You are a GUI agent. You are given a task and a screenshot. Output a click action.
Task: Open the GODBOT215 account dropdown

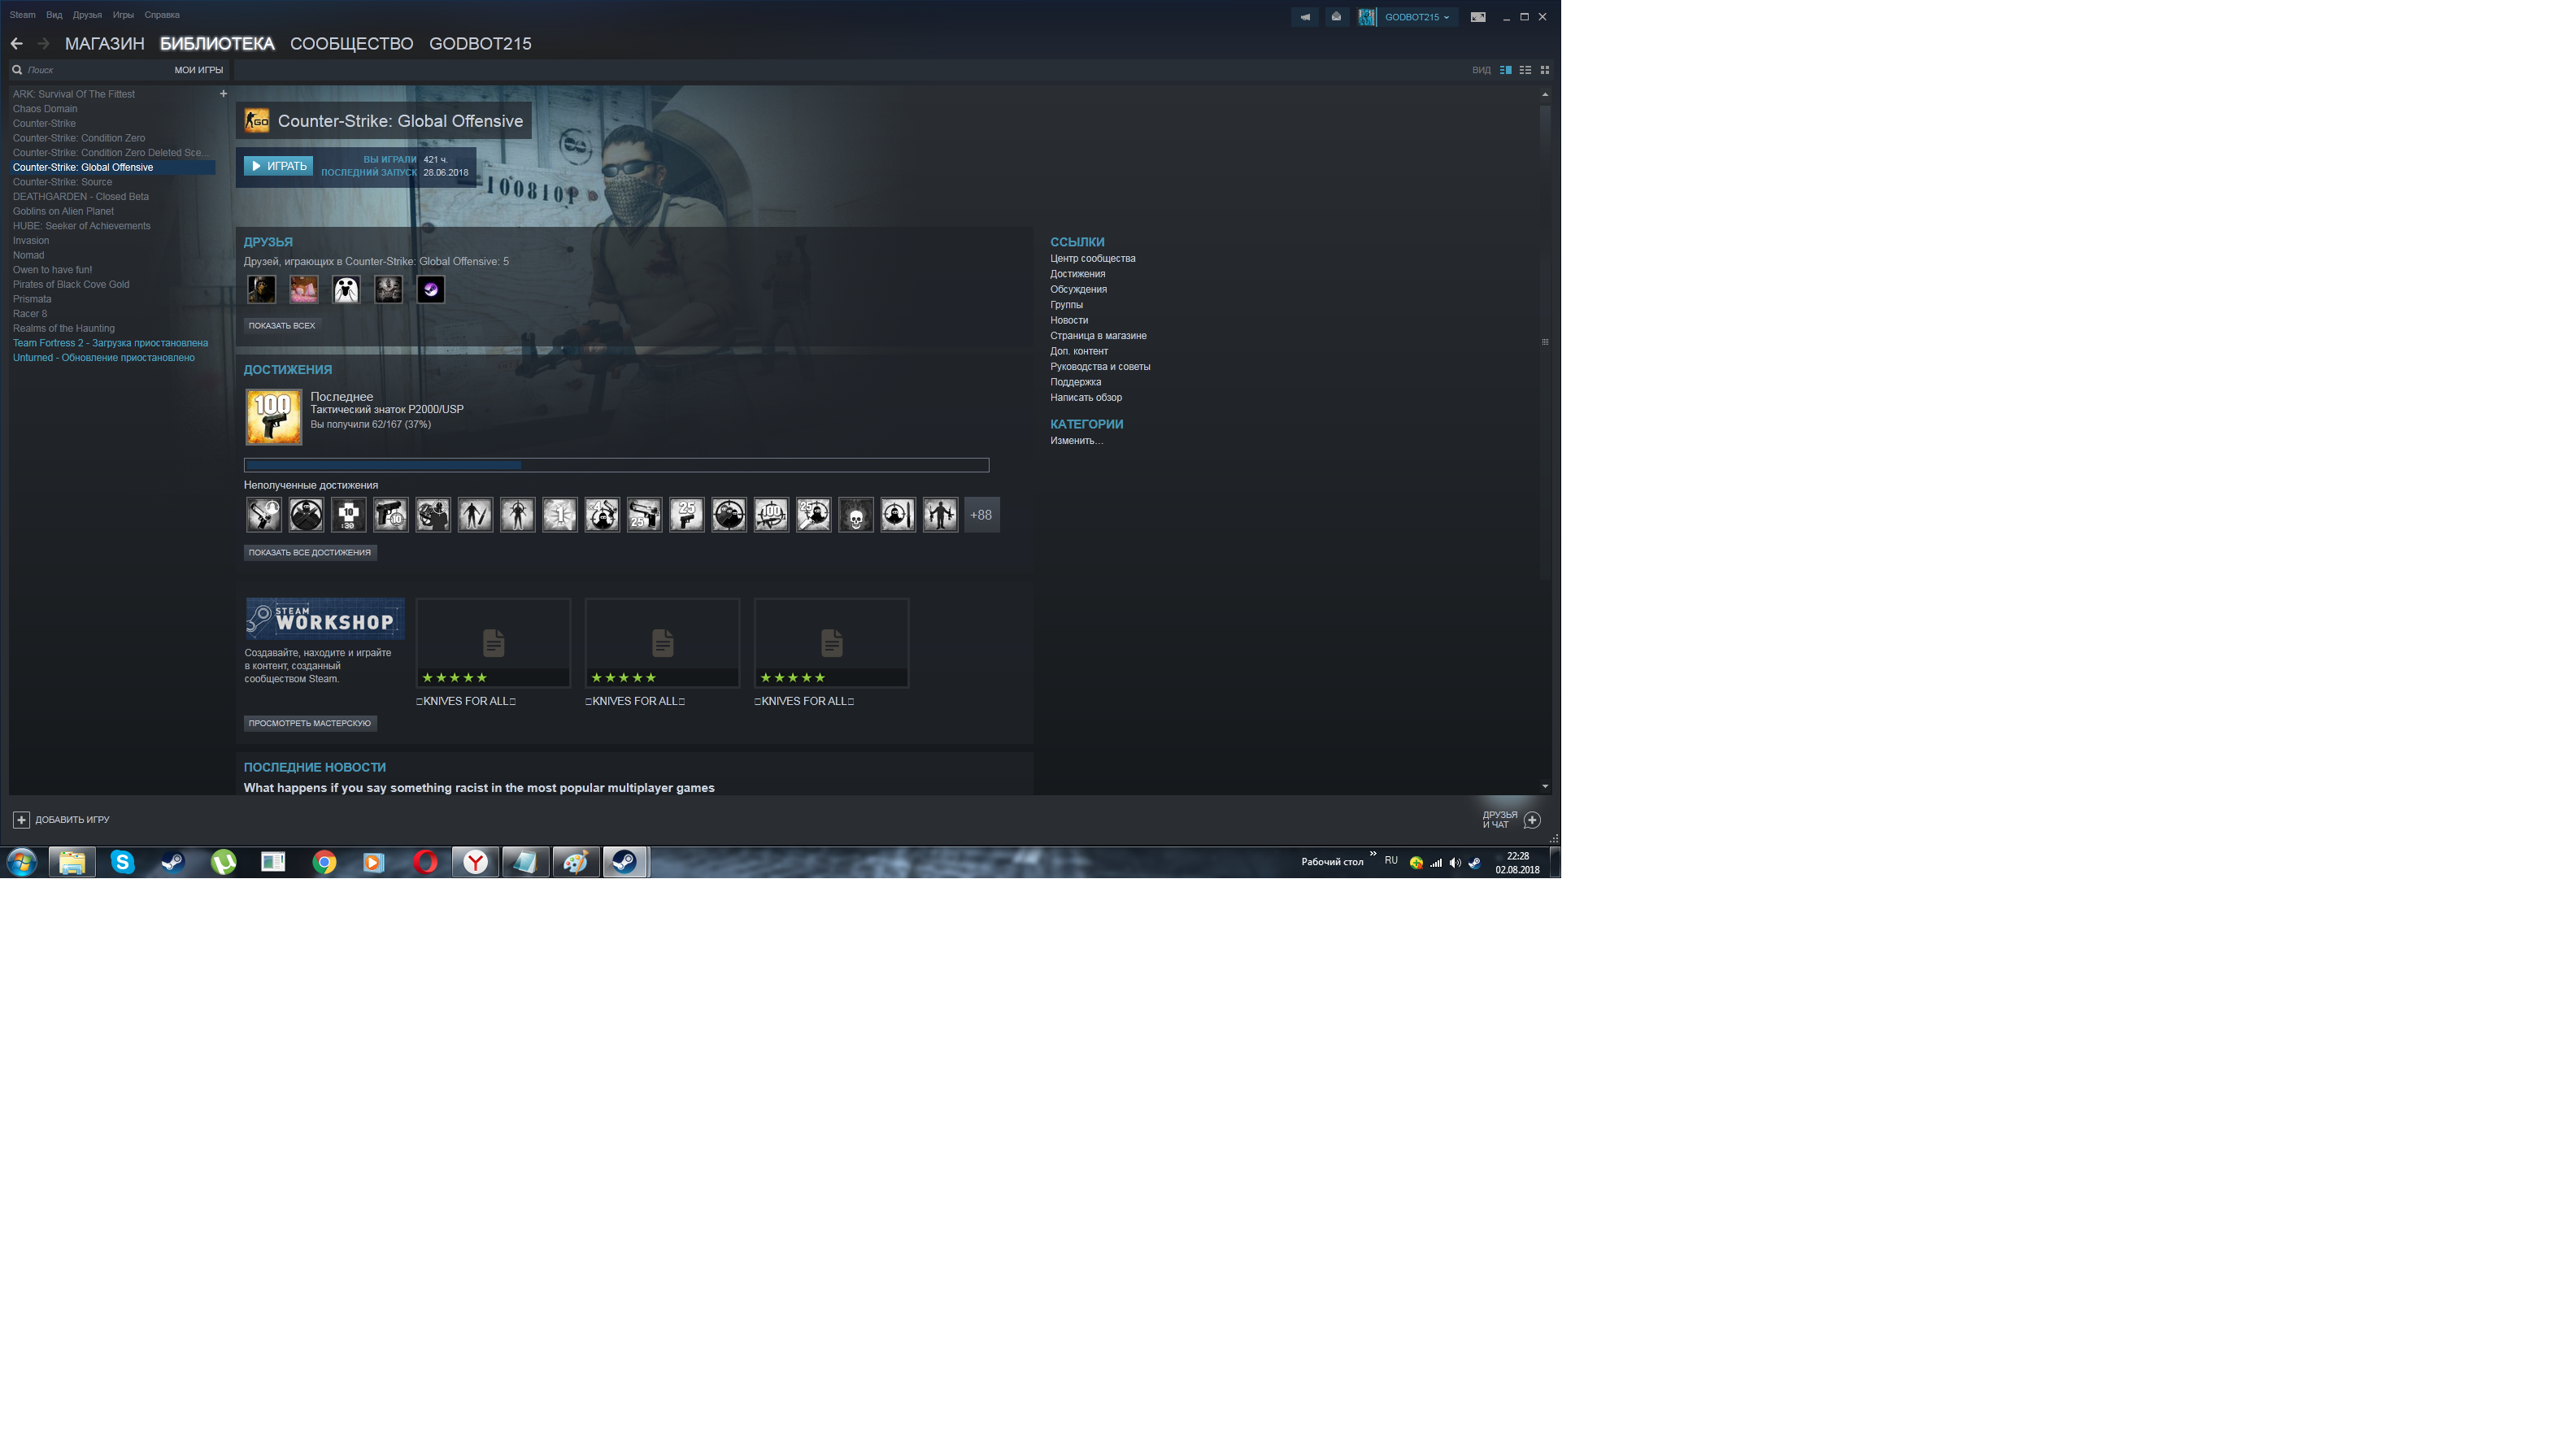click(x=1417, y=17)
